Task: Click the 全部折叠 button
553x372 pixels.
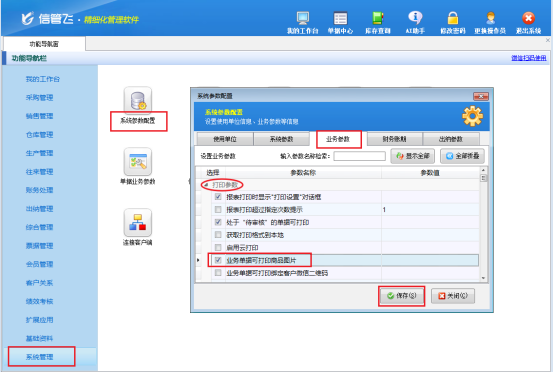Action: point(462,156)
